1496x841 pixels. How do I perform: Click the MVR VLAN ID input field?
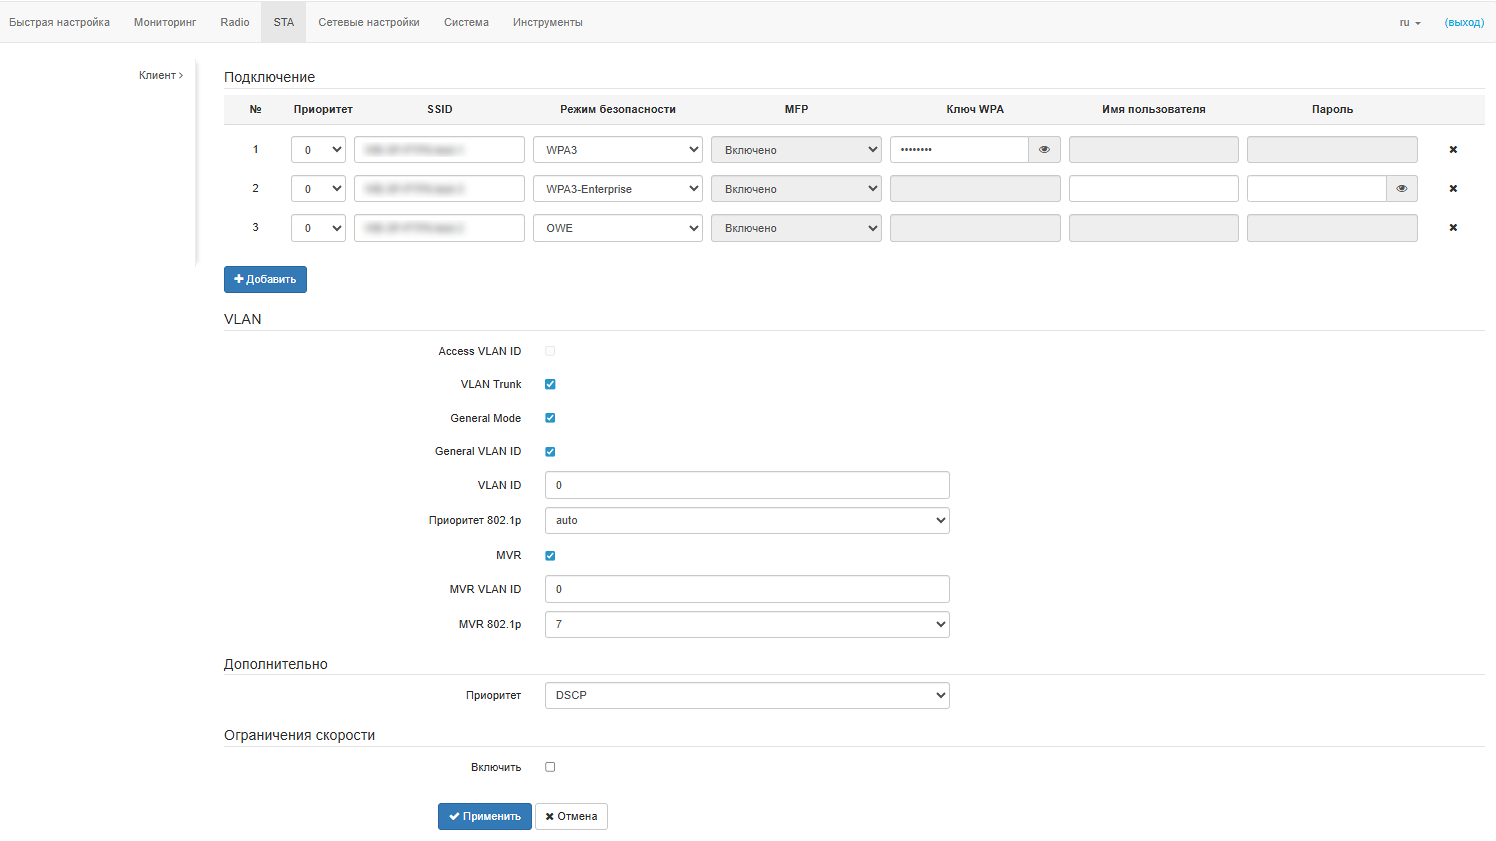[x=746, y=589]
